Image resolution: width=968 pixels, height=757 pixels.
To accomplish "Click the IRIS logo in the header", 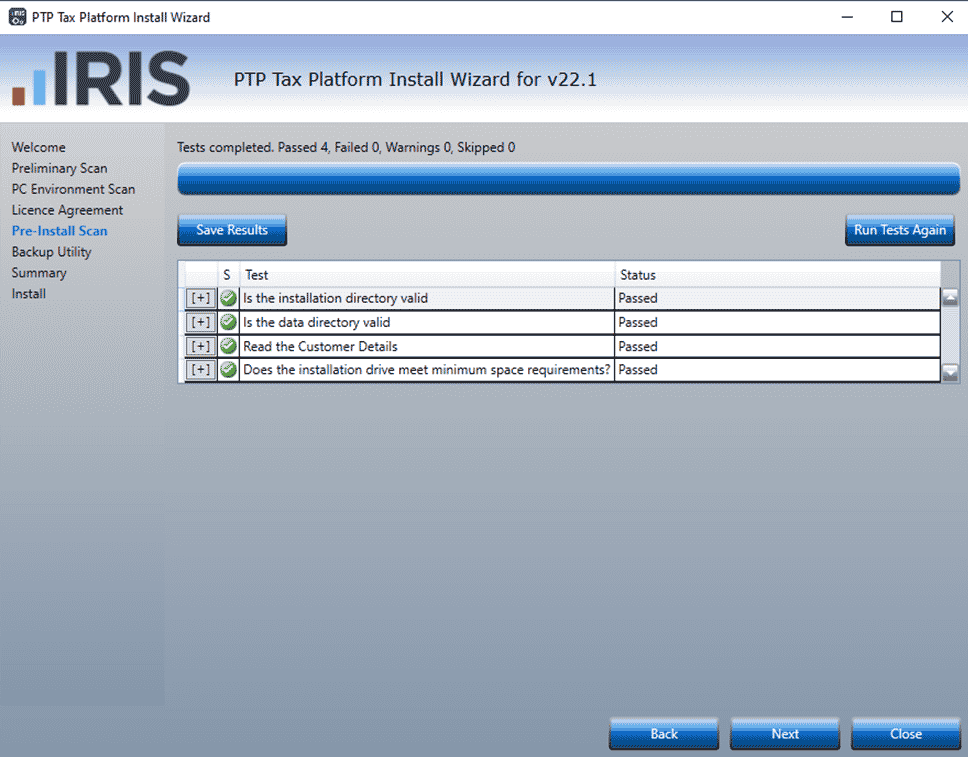I will tap(101, 79).
